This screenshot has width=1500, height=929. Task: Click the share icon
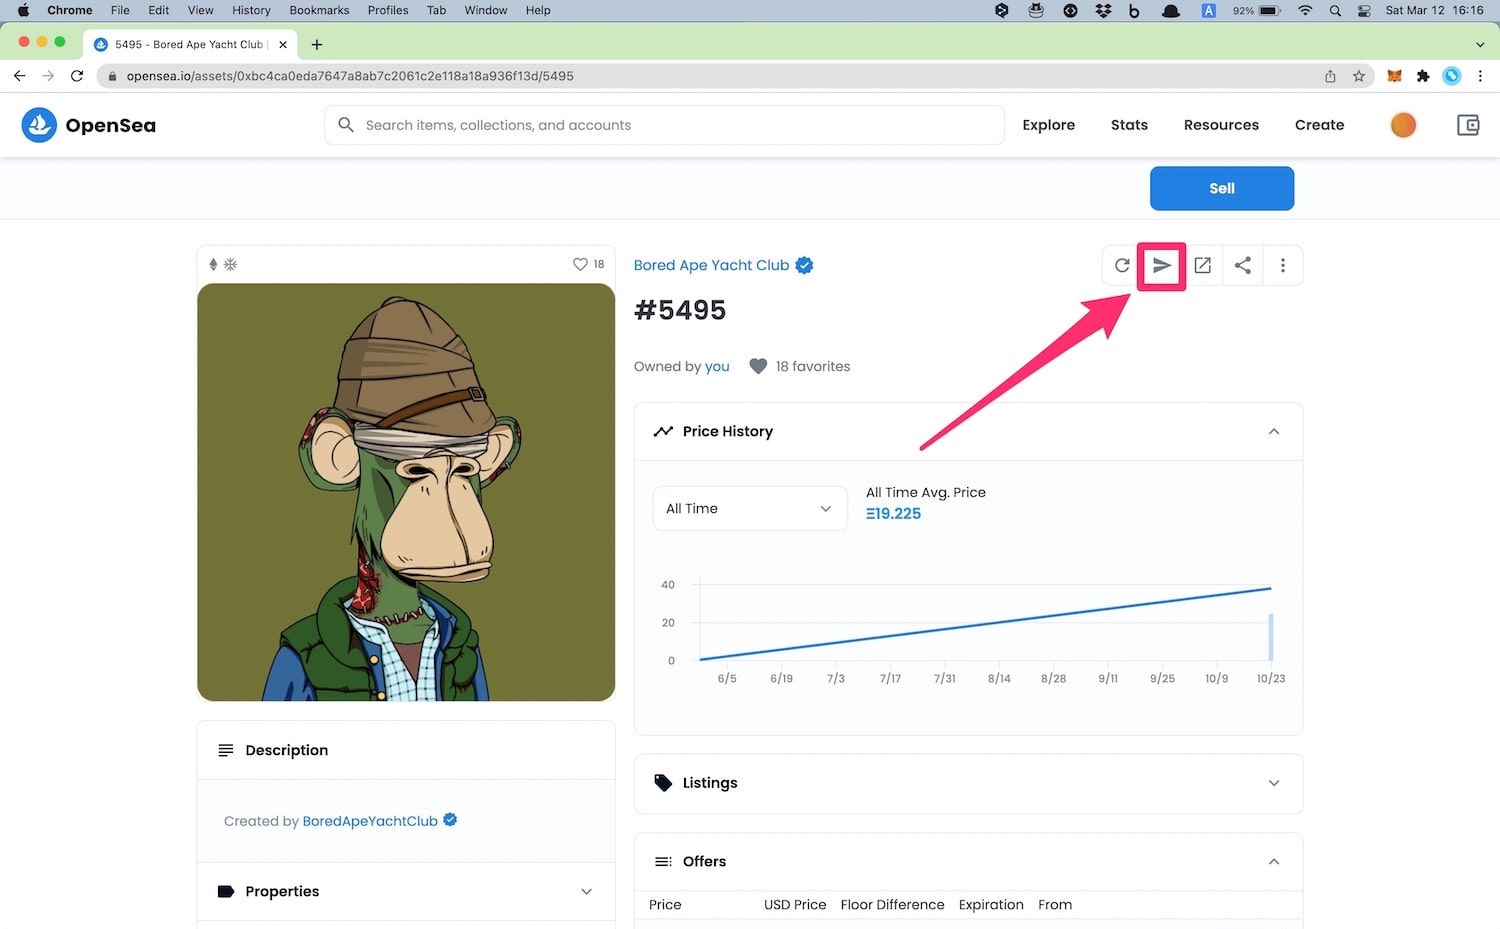[x=1243, y=266]
